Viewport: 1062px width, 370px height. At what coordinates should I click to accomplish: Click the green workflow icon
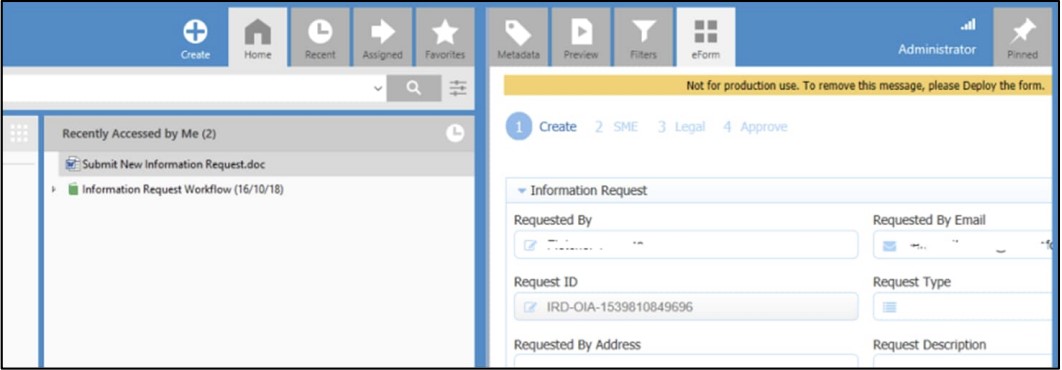point(73,190)
